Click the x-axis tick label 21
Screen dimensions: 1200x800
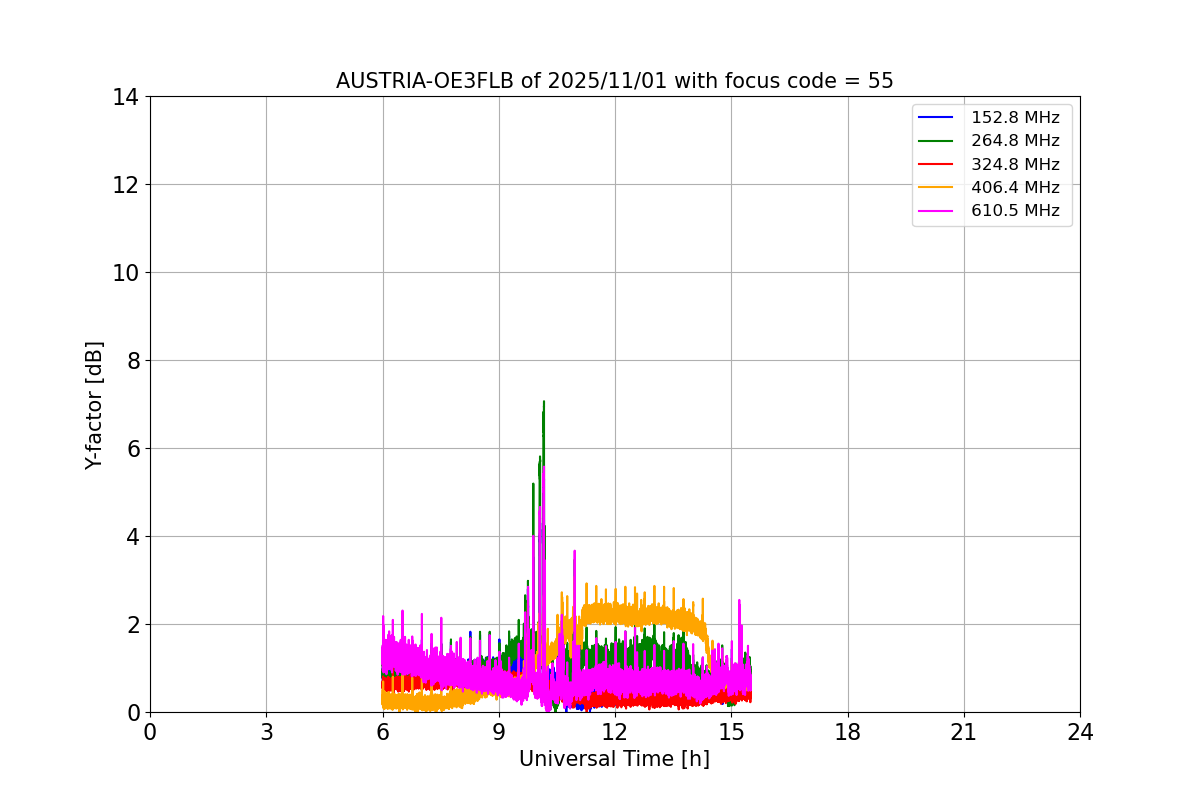[x=964, y=732]
